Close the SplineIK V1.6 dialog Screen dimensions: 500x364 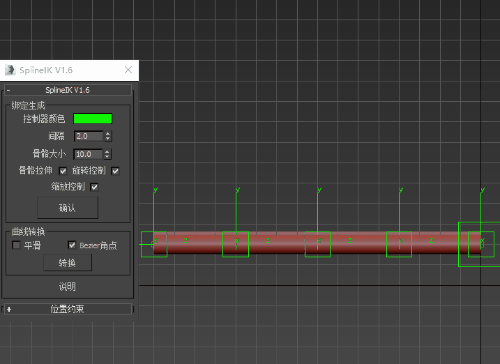[128, 70]
